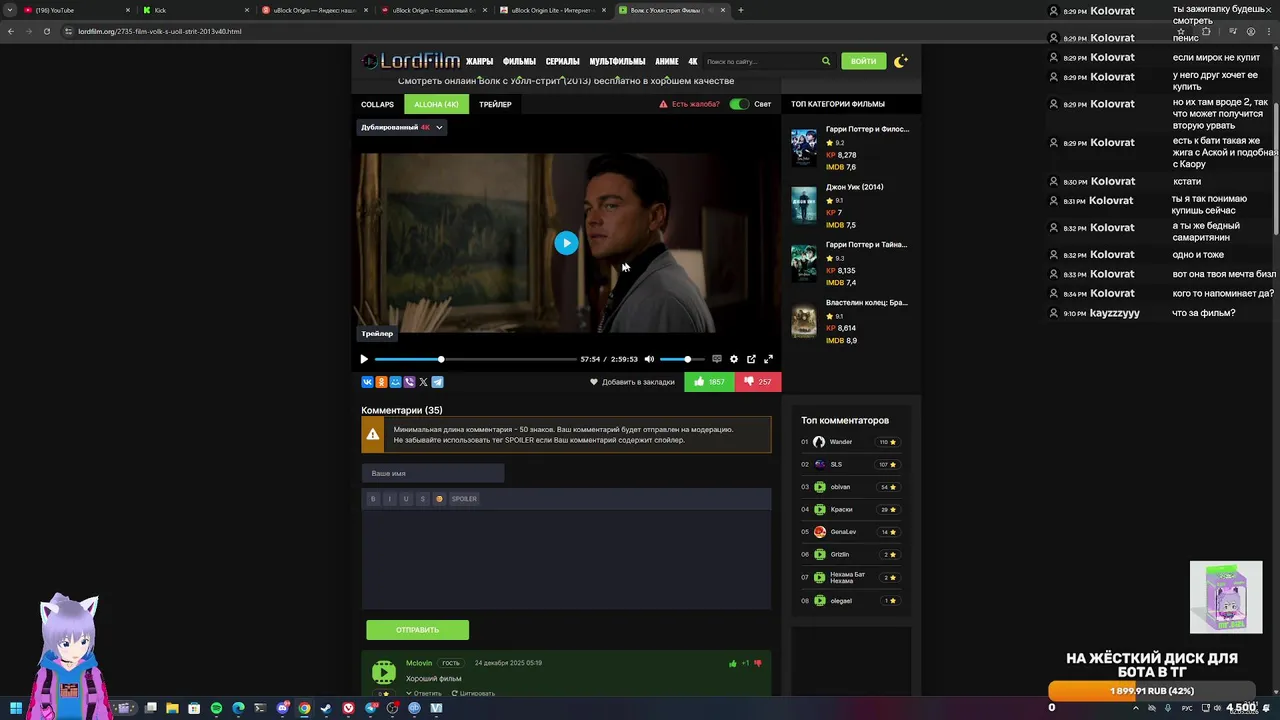
Task: Open Гарри Поттер и Филос... movie thumbnail
Action: (804, 147)
